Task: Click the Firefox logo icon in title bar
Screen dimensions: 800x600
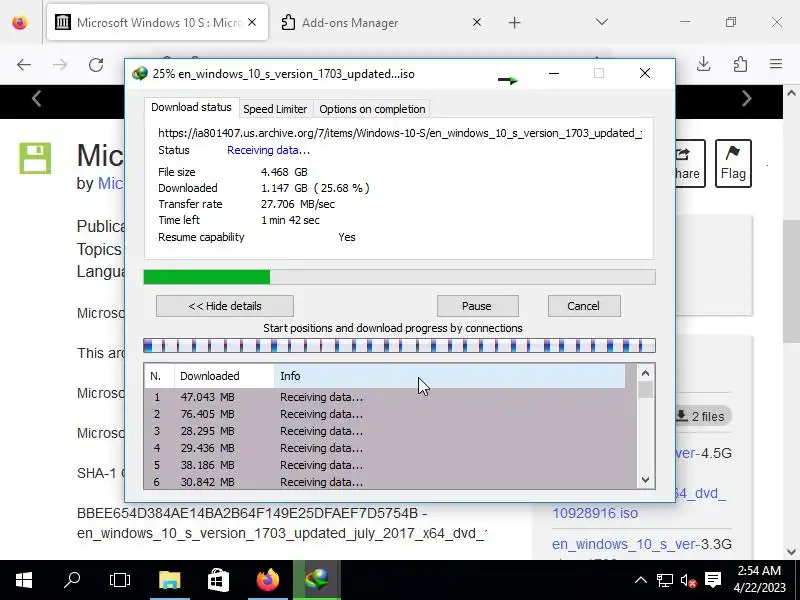Action: tap(20, 22)
